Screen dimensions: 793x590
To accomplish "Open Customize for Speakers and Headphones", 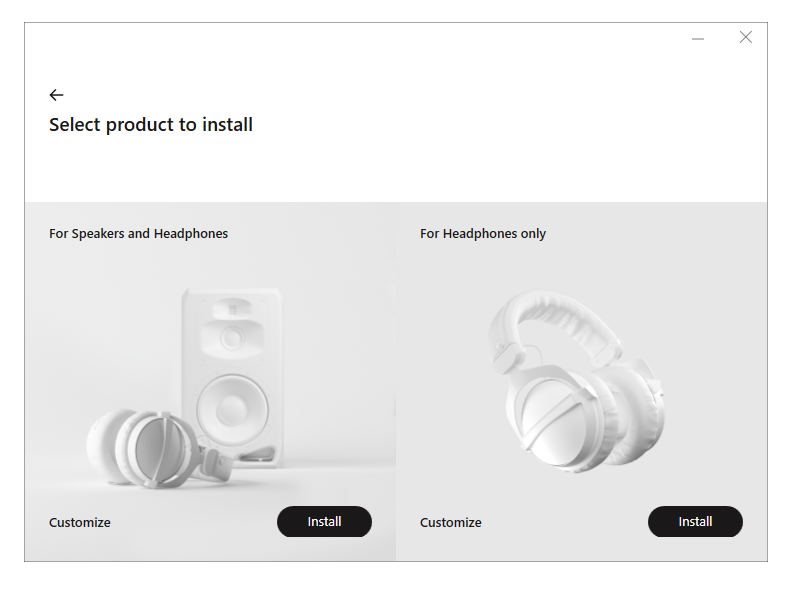I will (x=80, y=523).
